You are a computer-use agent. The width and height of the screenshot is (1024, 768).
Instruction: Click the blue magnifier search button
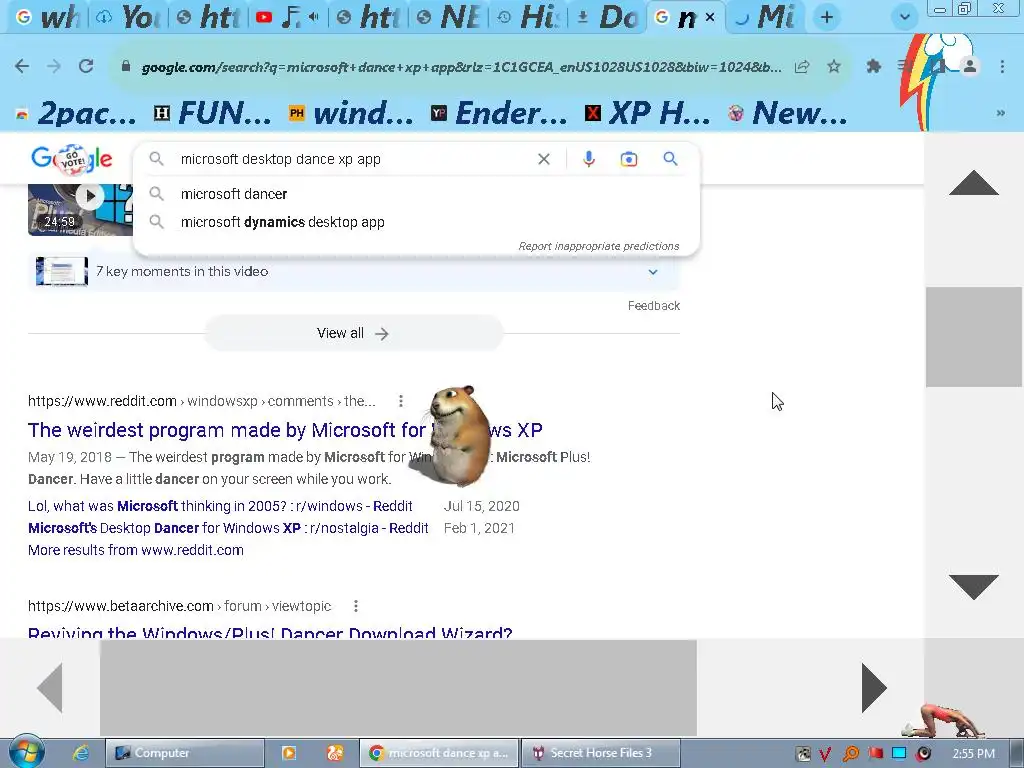[670, 159]
